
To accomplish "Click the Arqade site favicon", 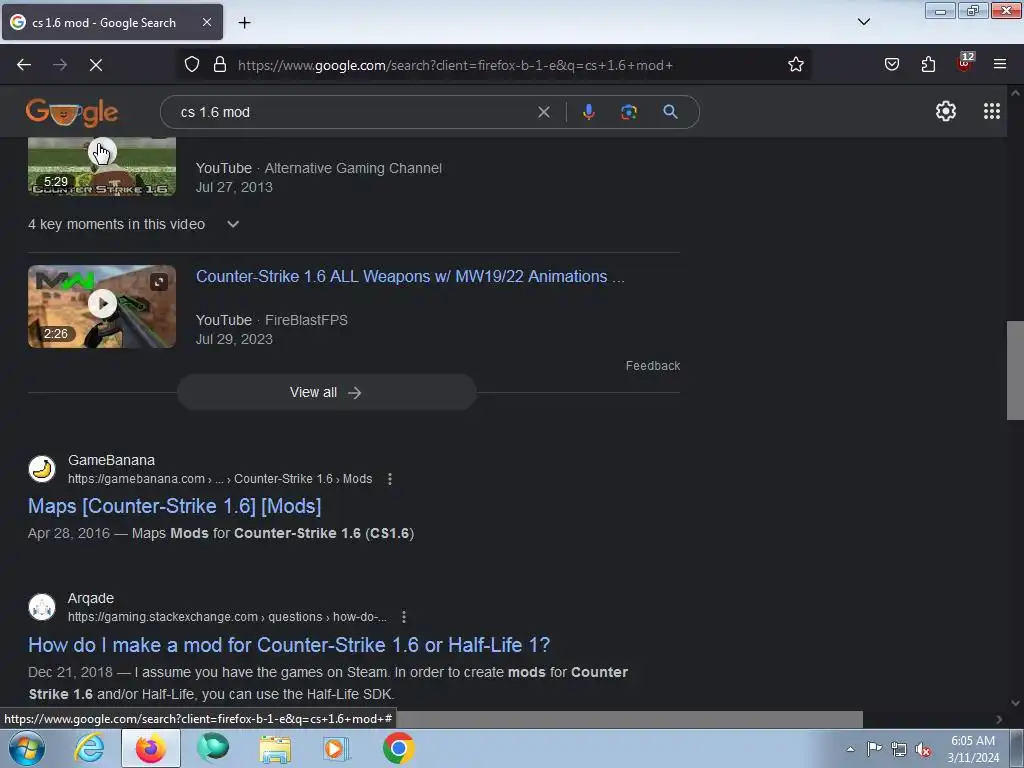I will 42,607.
